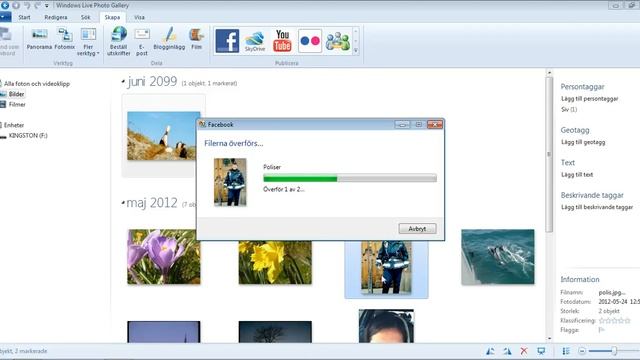Screen dimensions: 640x360
Task: Zoom out thumbnails with minus button
Action: pyautogui.click(x=582, y=351)
